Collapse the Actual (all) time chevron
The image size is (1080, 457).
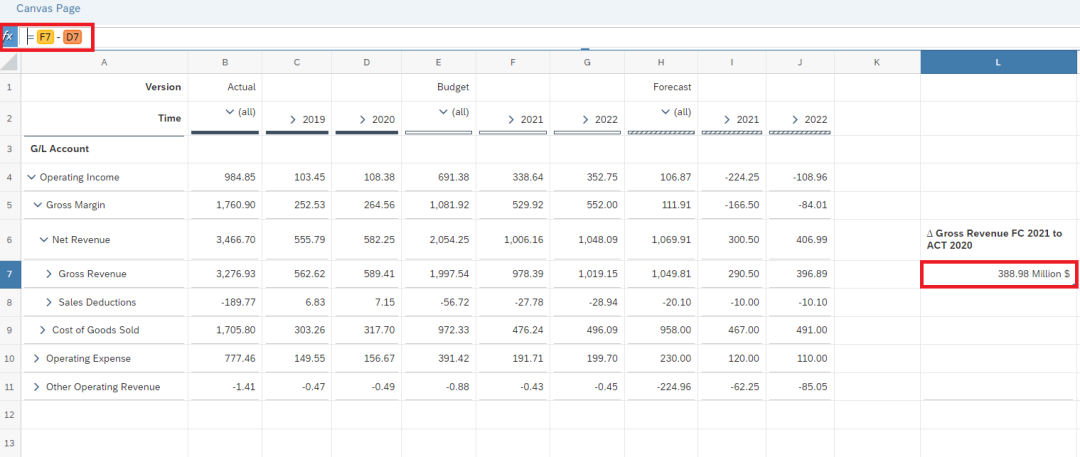(x=229, y=112)
